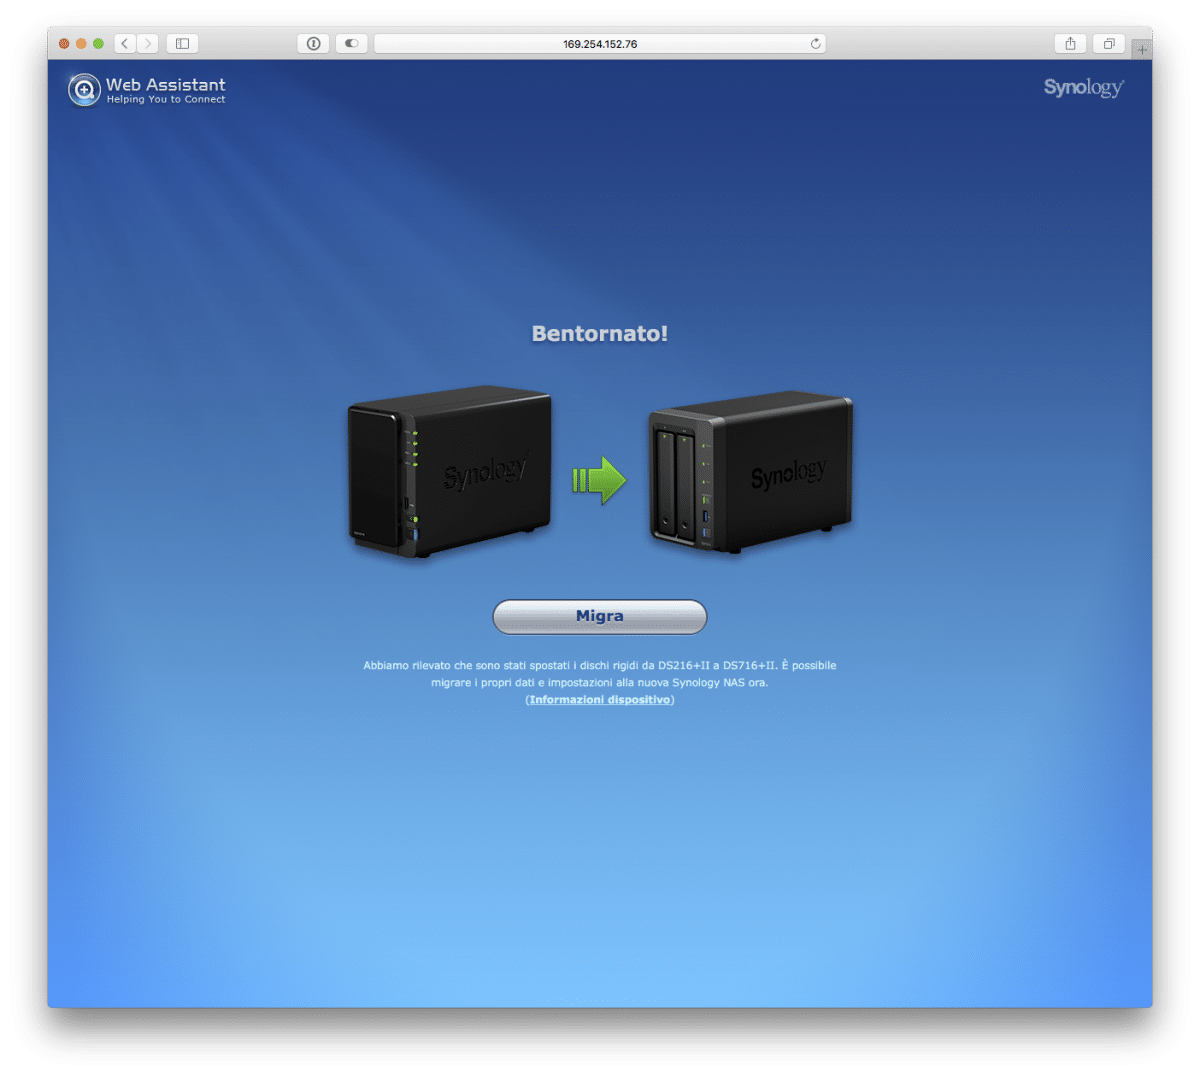Screen dimensions: 1200x1076
Task: Click the destination DS716+II NAS image
Action: (x=750, y=472)
